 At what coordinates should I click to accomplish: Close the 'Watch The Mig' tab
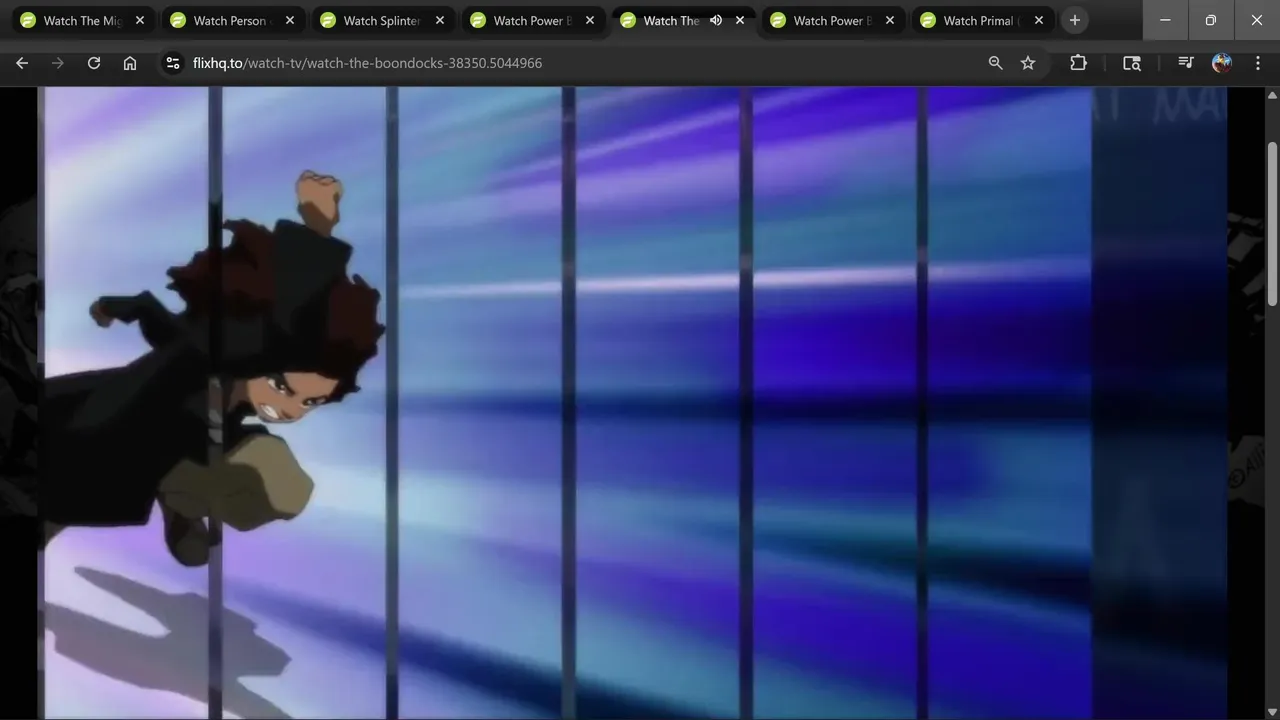pos(140,20)
